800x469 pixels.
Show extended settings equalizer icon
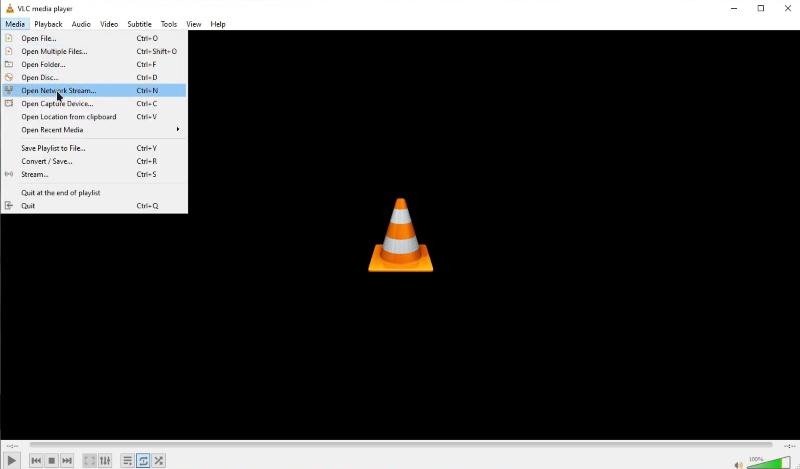(x=105, y=460)
